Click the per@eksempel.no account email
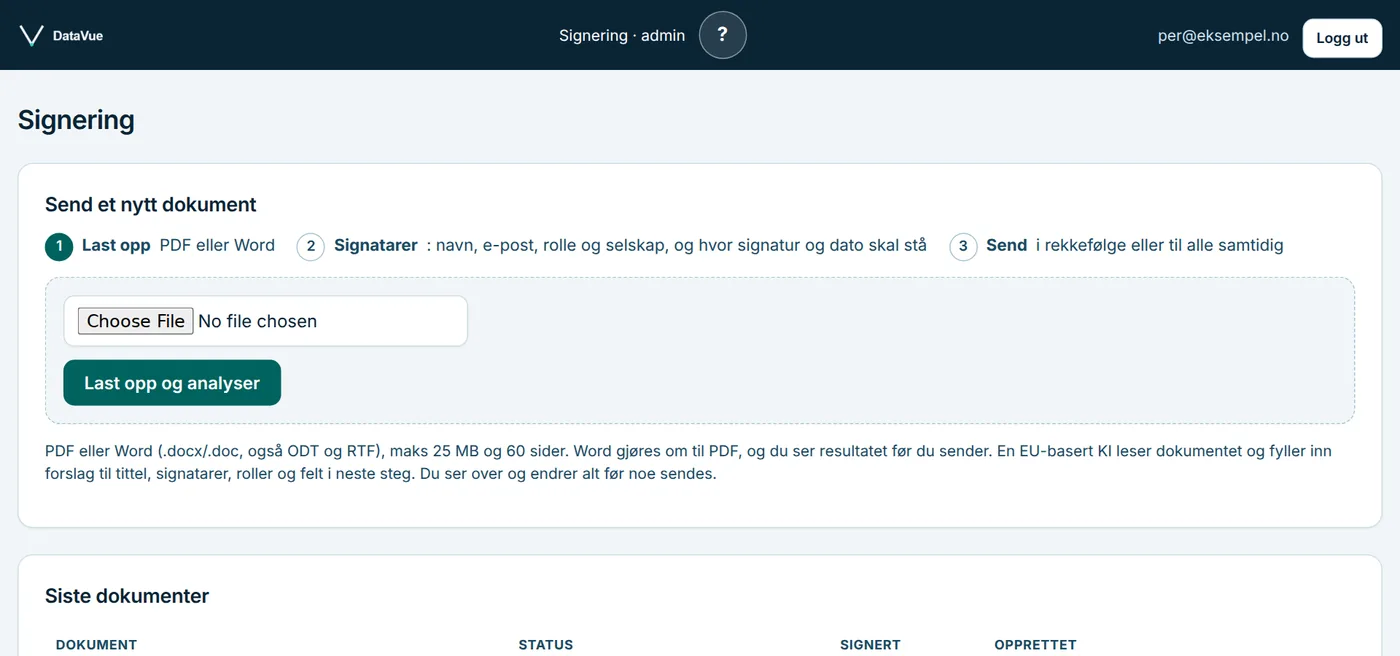Viewport: 1400px width, 656px height. pyautogui.click(x=1223, y=35)
